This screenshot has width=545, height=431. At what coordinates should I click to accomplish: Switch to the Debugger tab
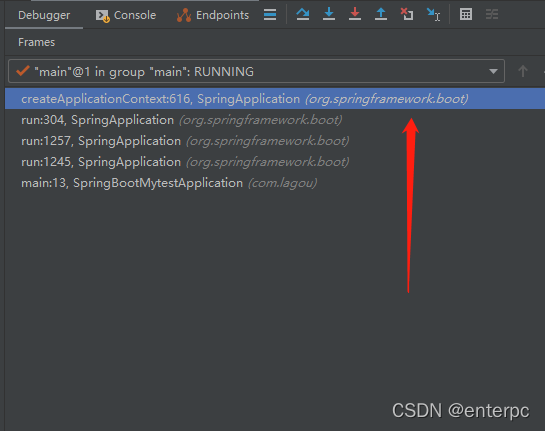pos(44,15)
